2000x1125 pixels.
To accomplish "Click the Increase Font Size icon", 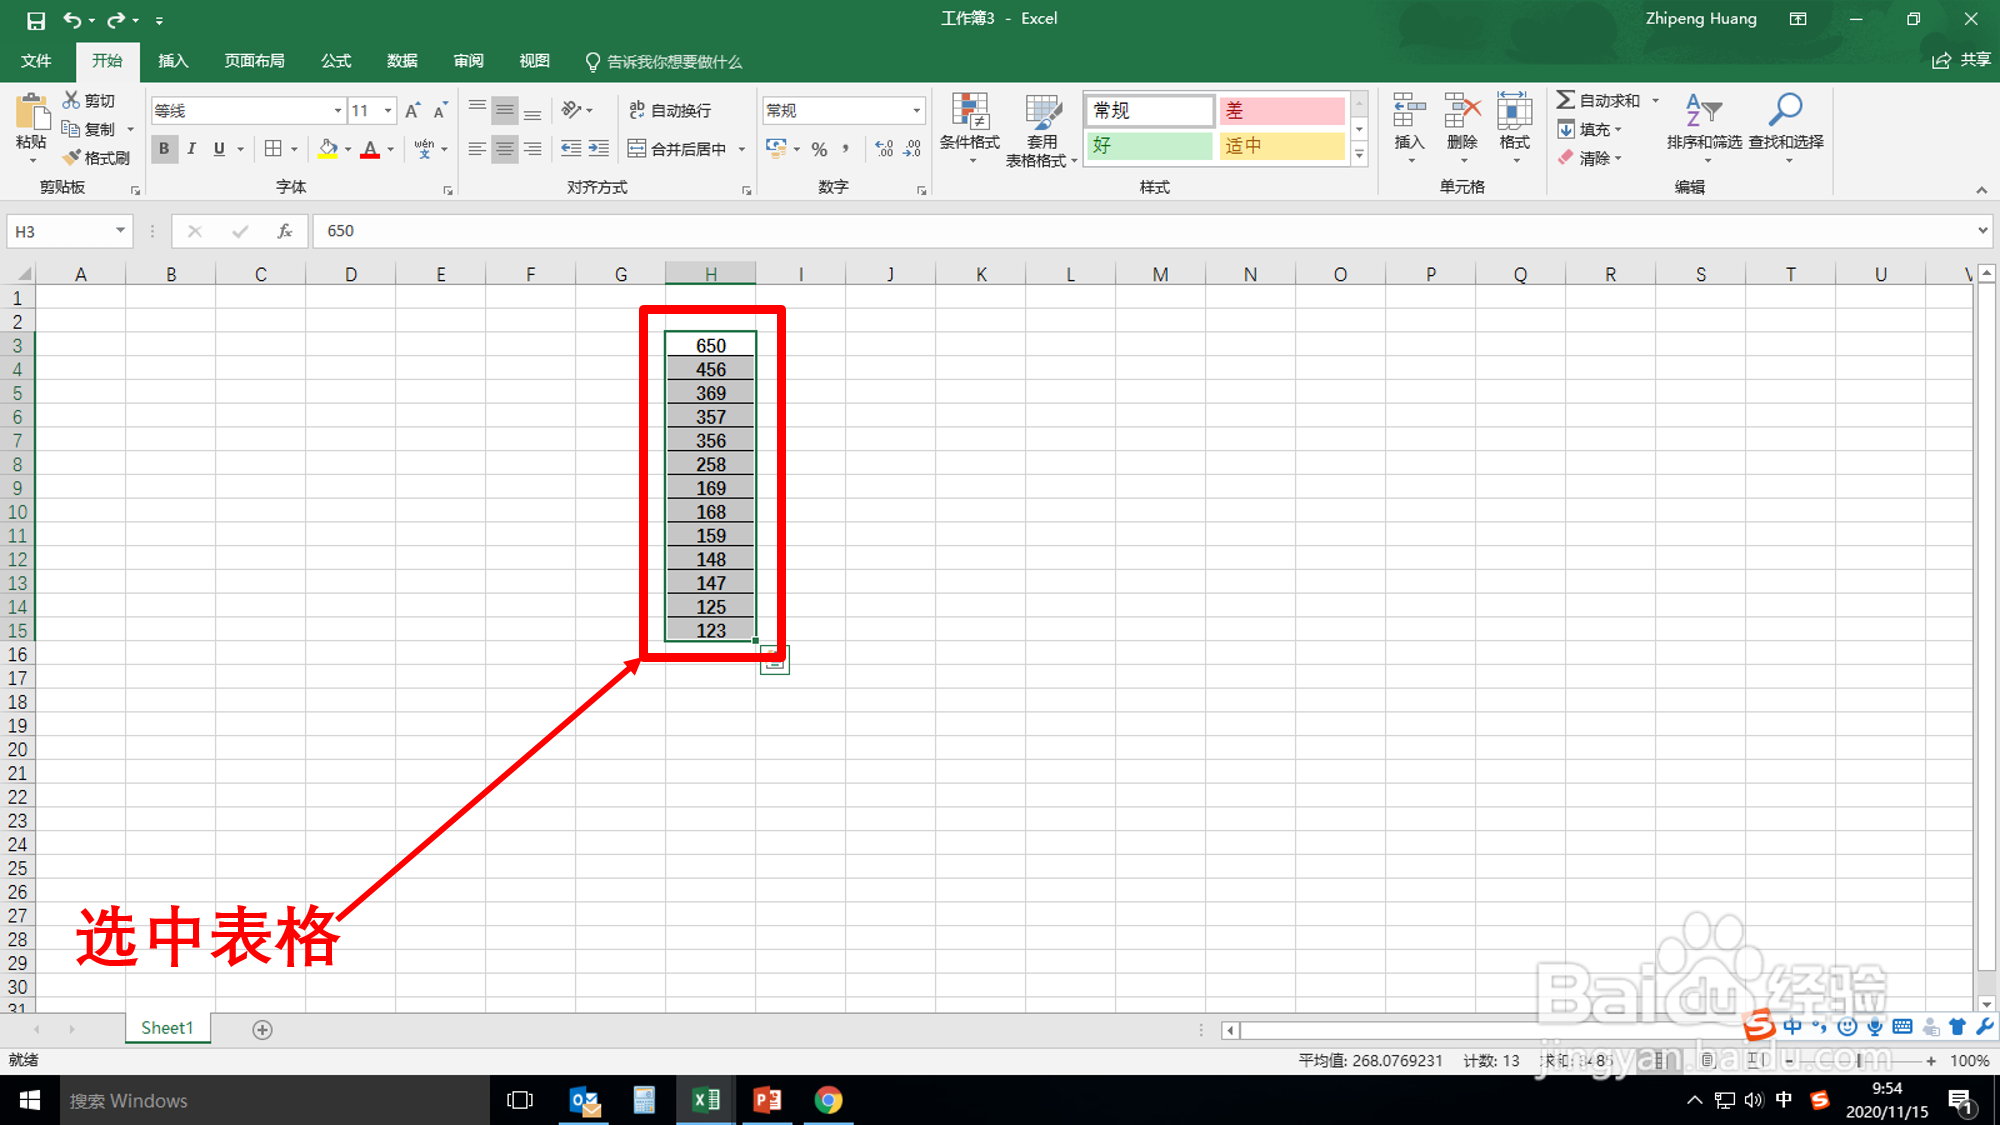I will 412,111.
